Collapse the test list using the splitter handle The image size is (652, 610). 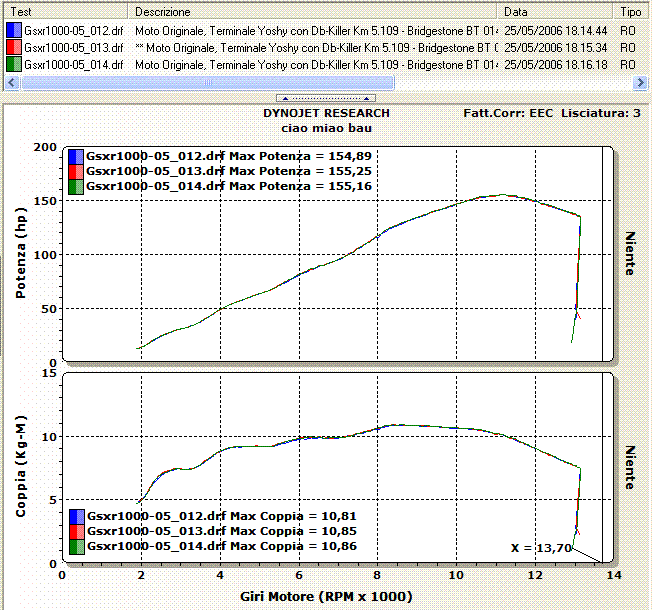325,99
